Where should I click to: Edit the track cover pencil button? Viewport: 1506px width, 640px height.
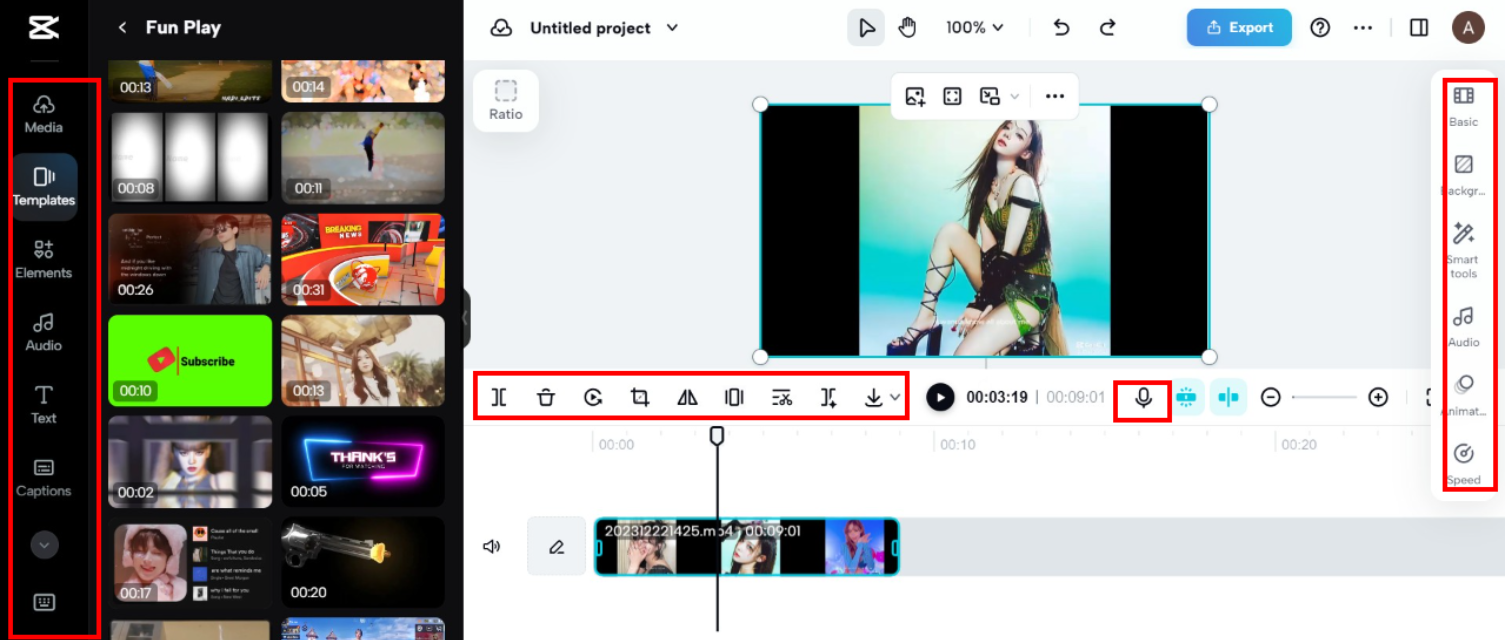(556, 546)
